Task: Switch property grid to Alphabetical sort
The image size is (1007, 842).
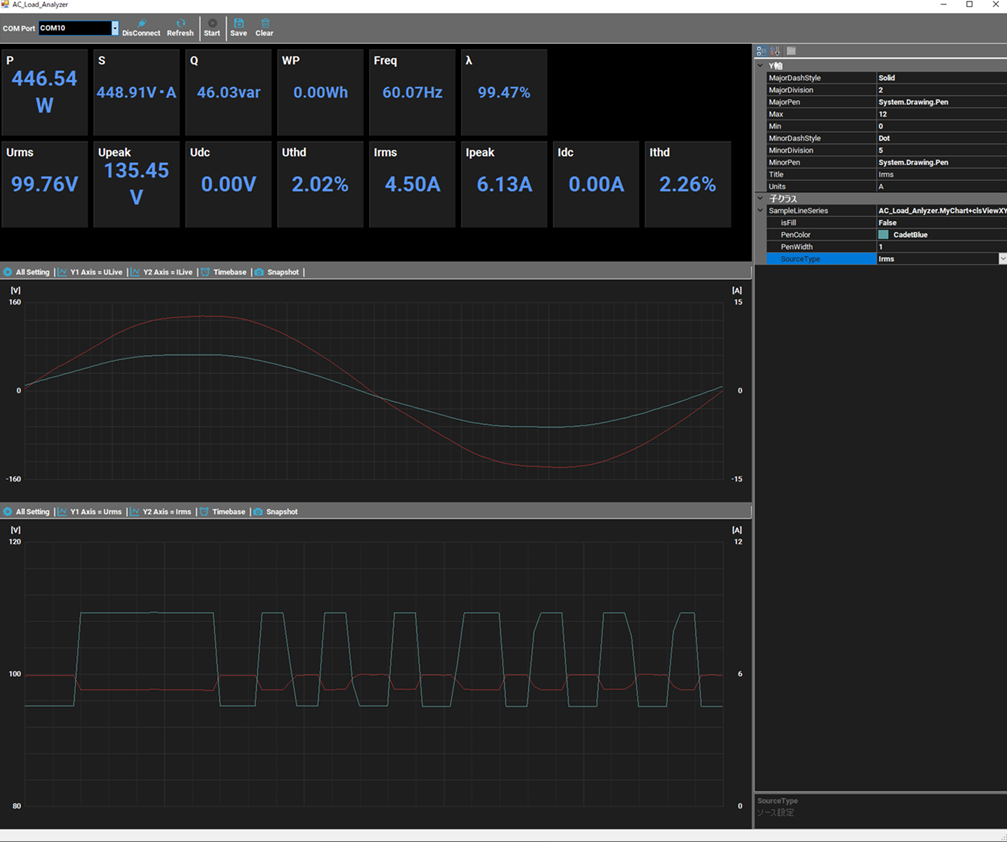Action: coord(775,51)
